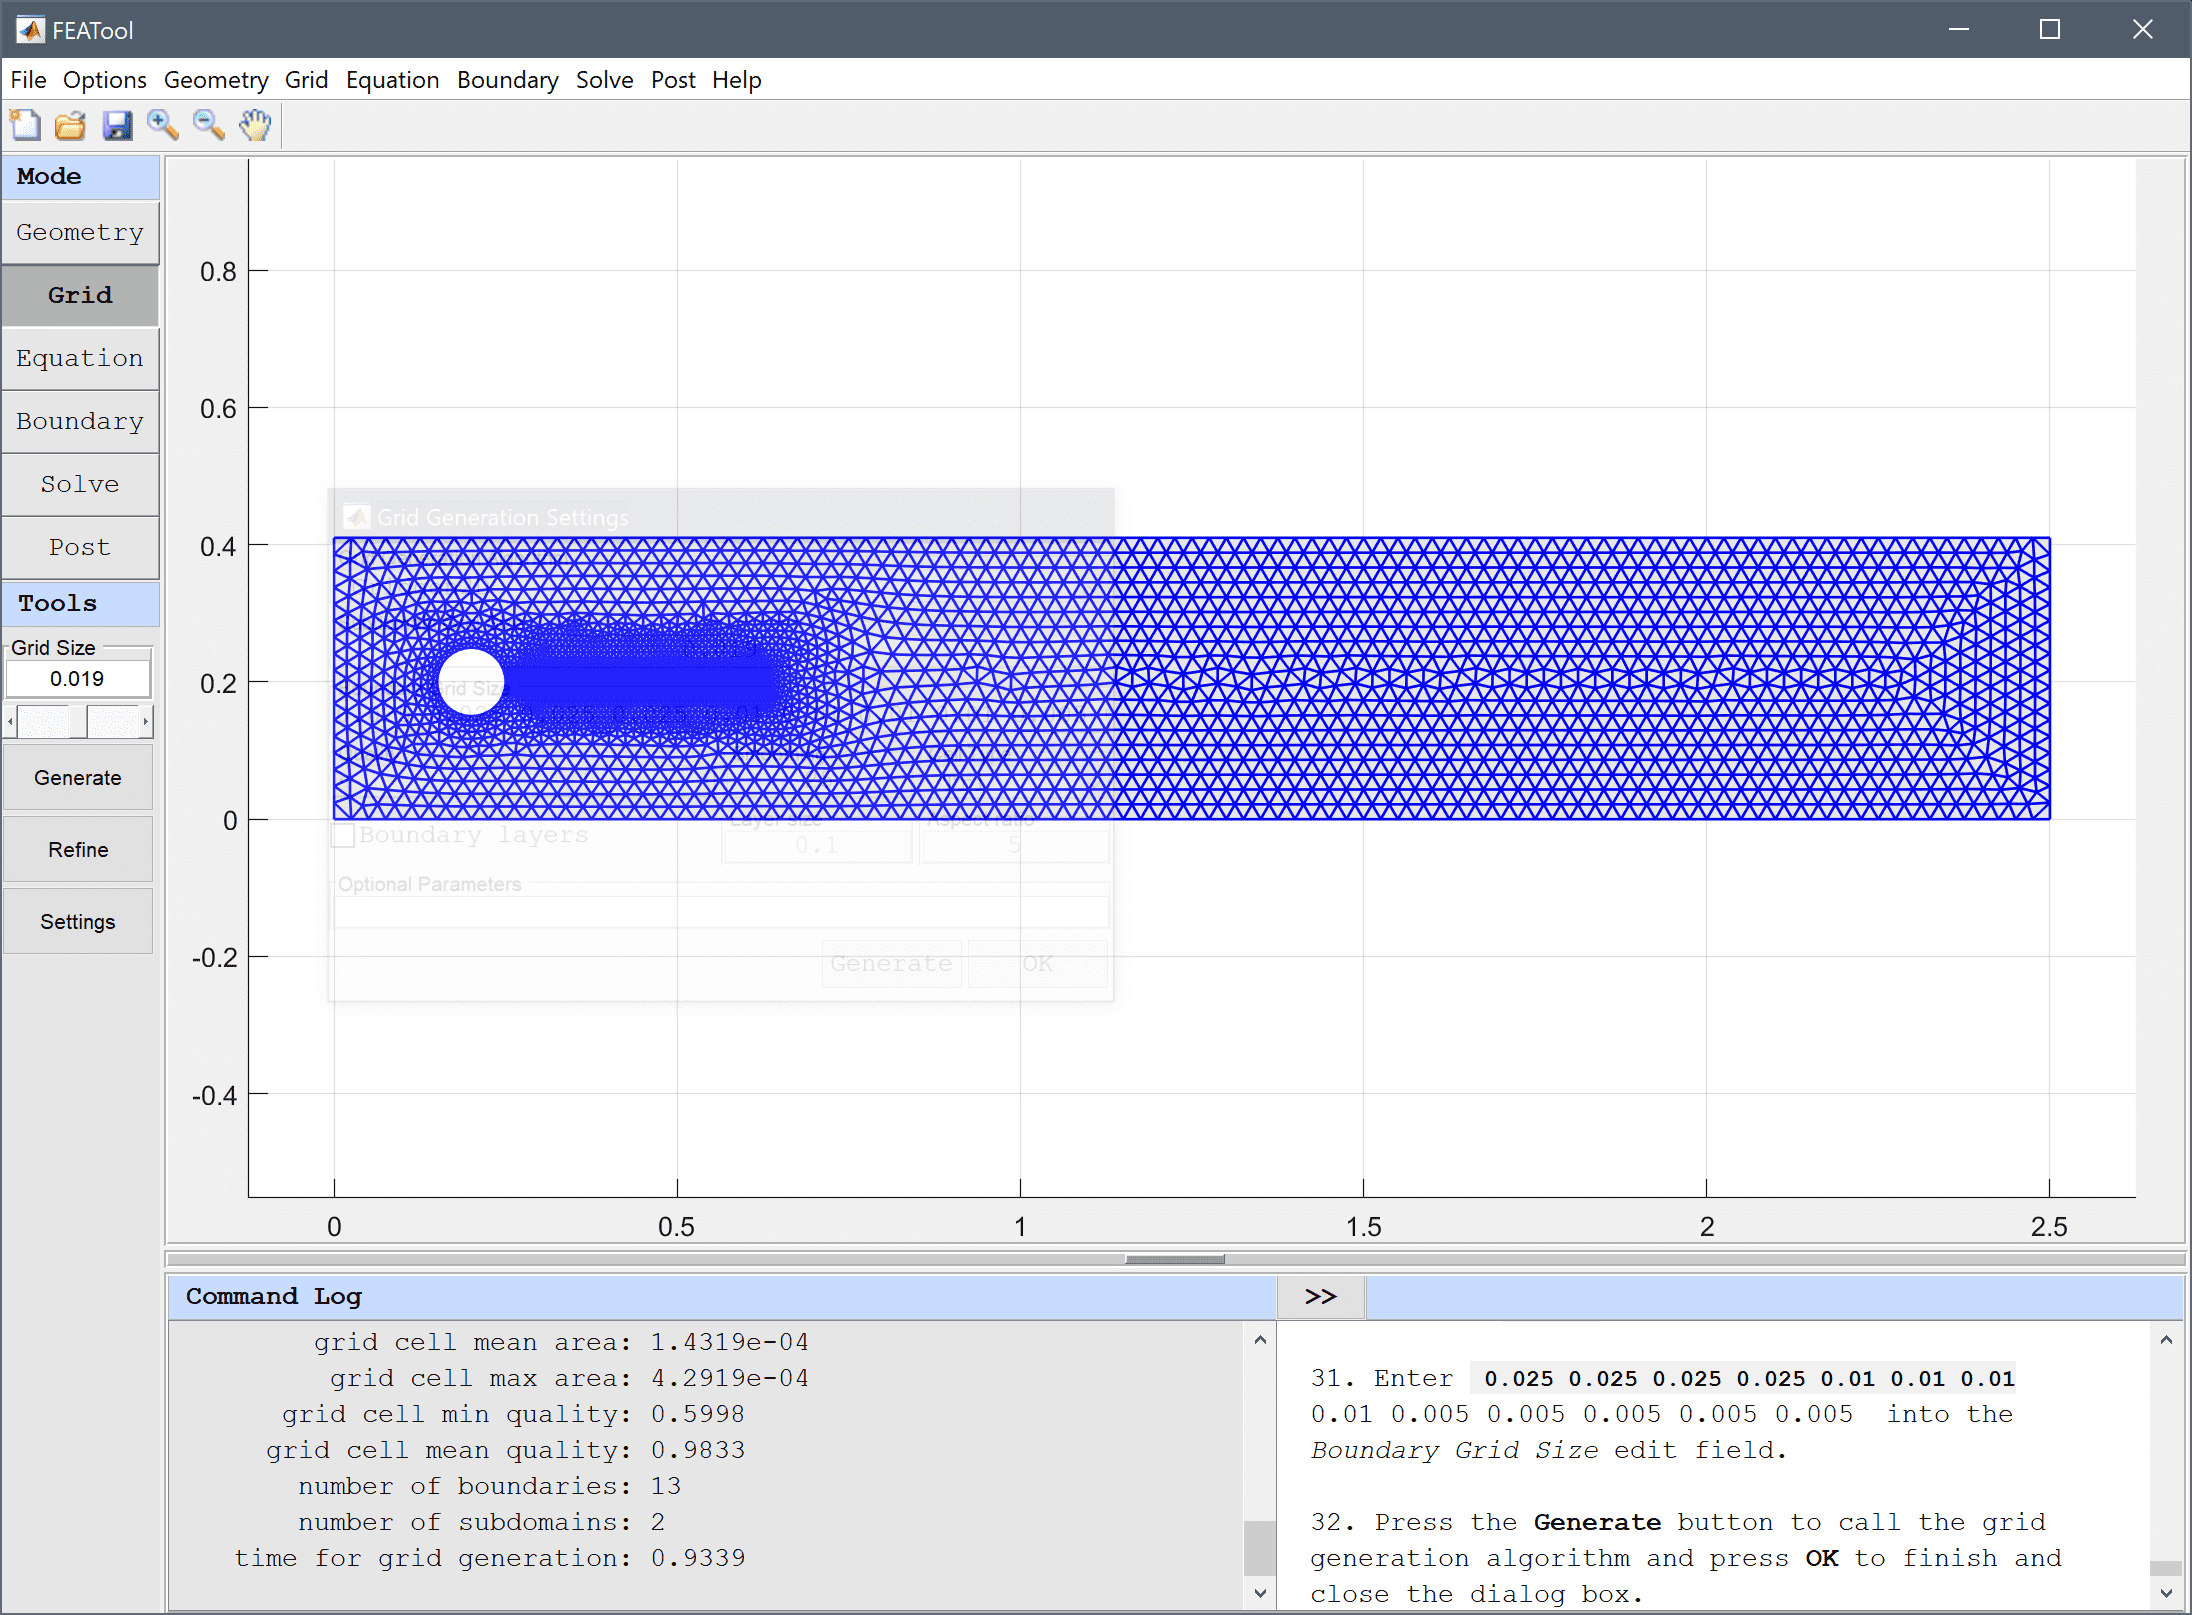Open the Post menu
Image resolution: width=2192 pixels, height=1615 pixels.
tap(673, 80)
